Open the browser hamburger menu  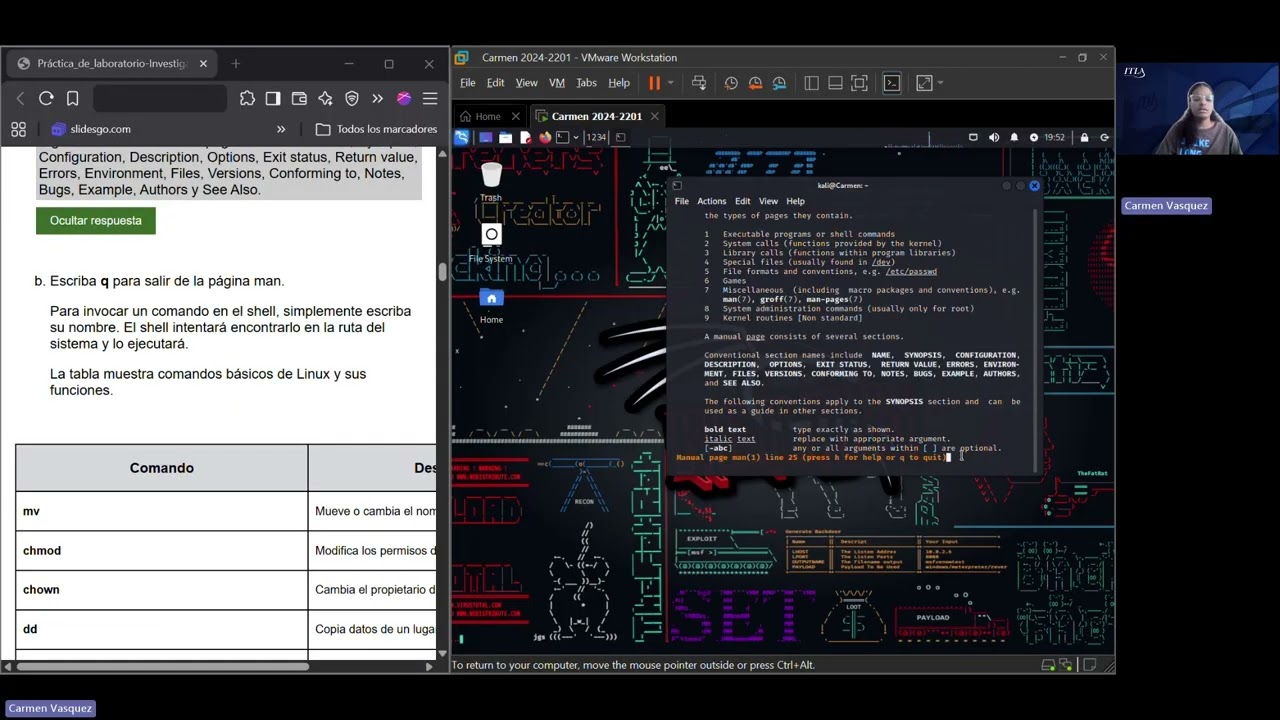(x=430, y=98)
